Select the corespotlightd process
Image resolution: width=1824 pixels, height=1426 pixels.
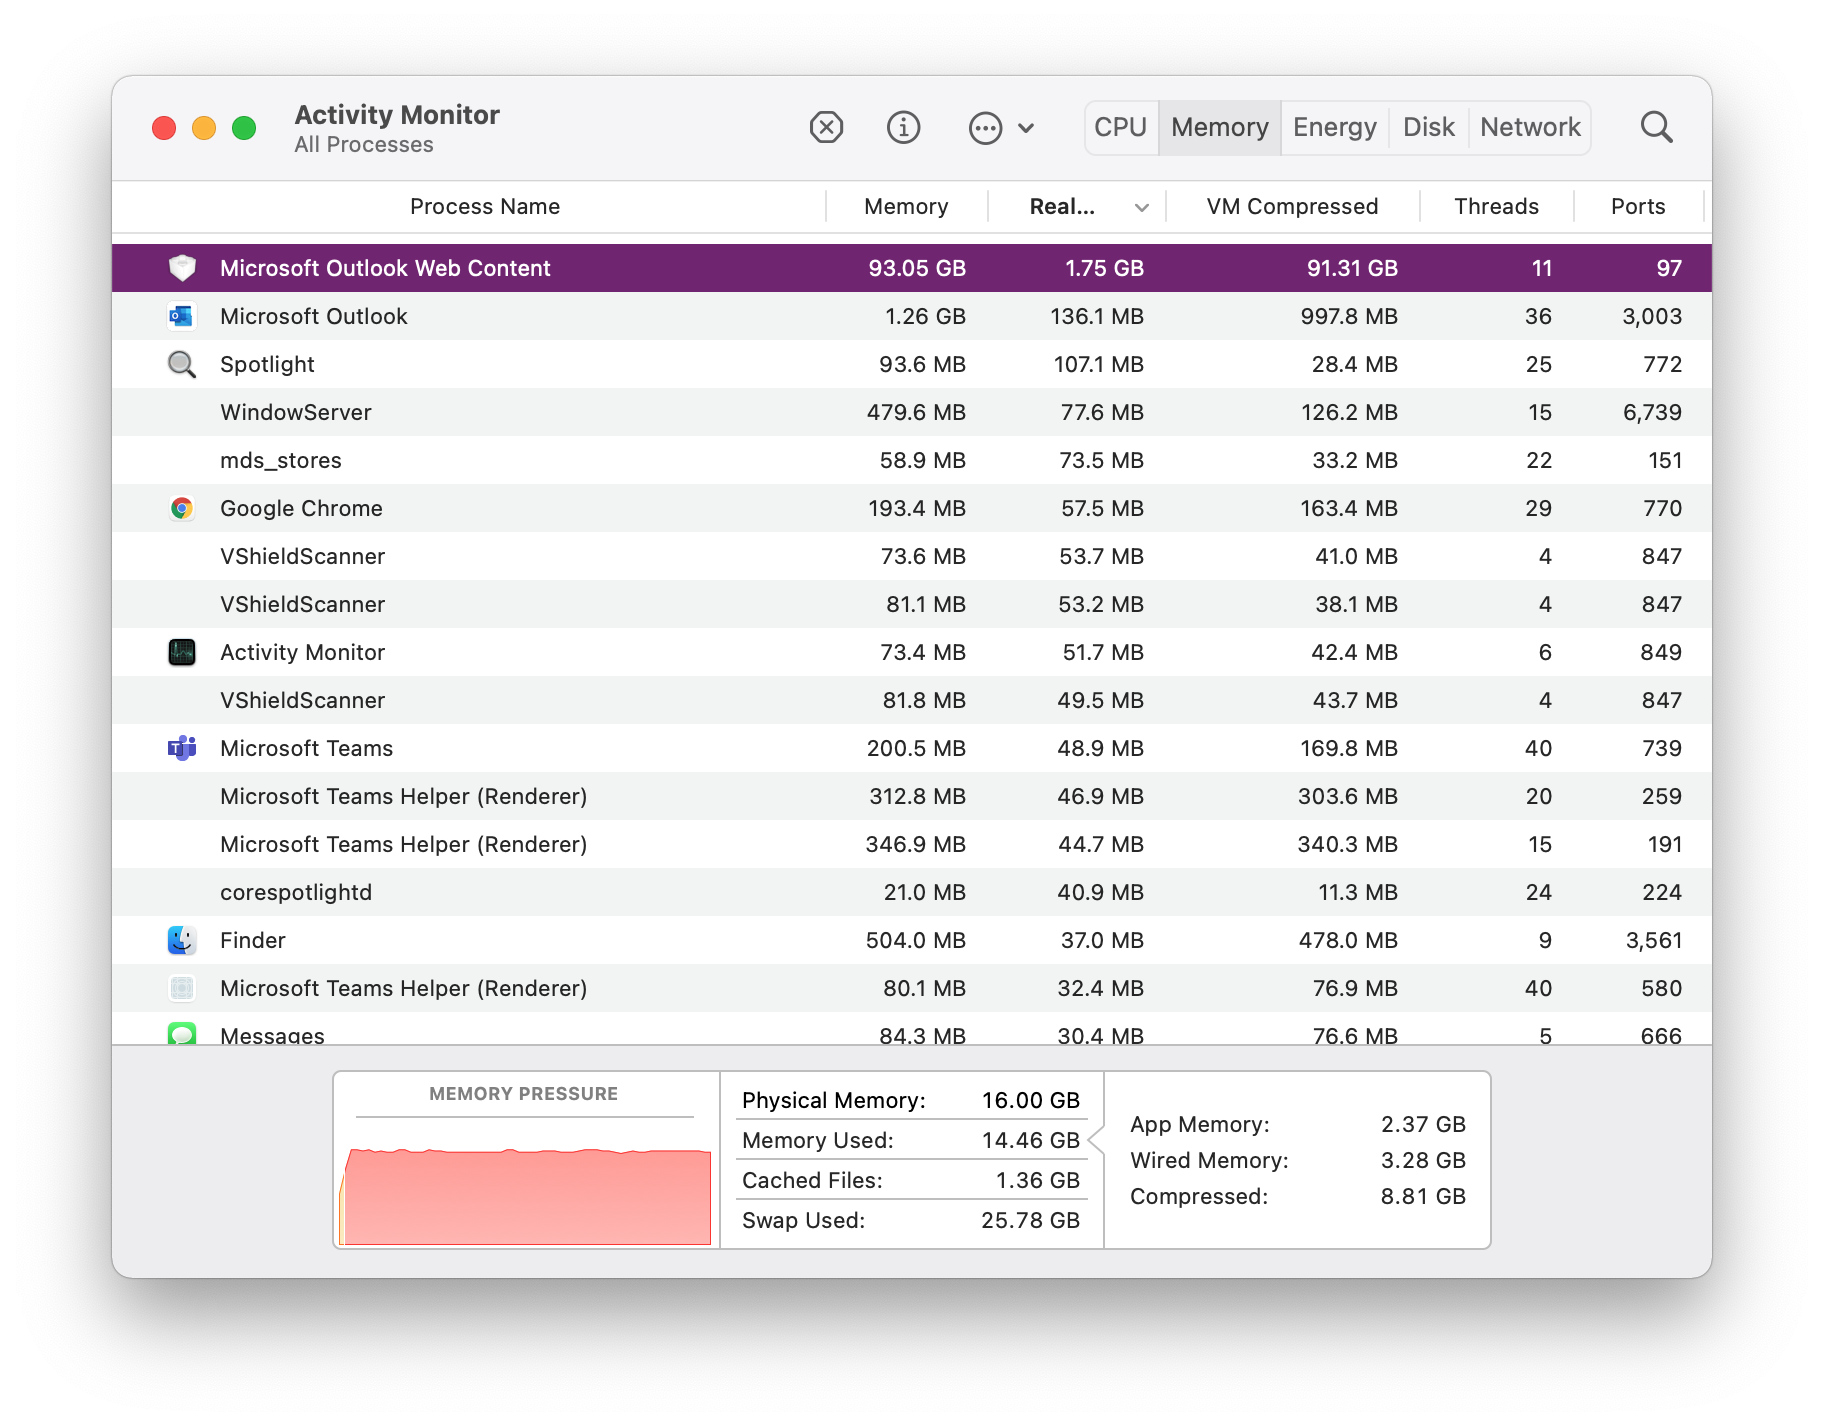(912, 892)
